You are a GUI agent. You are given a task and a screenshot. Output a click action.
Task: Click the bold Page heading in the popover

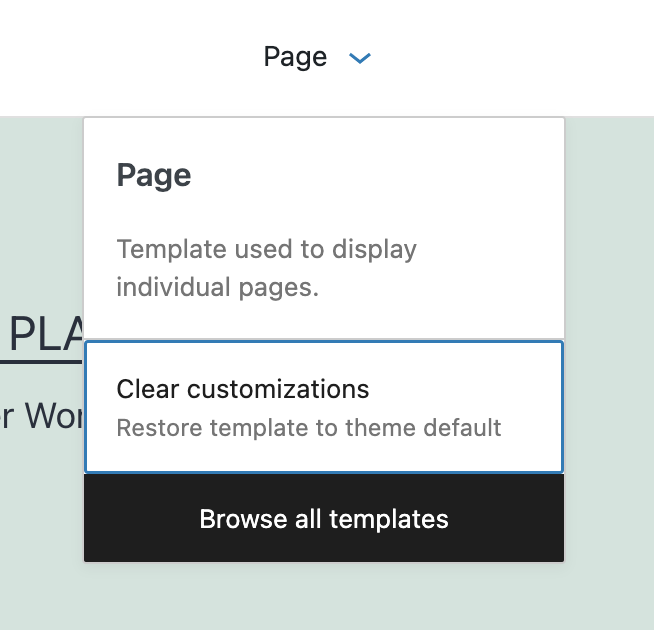point(154,176)
